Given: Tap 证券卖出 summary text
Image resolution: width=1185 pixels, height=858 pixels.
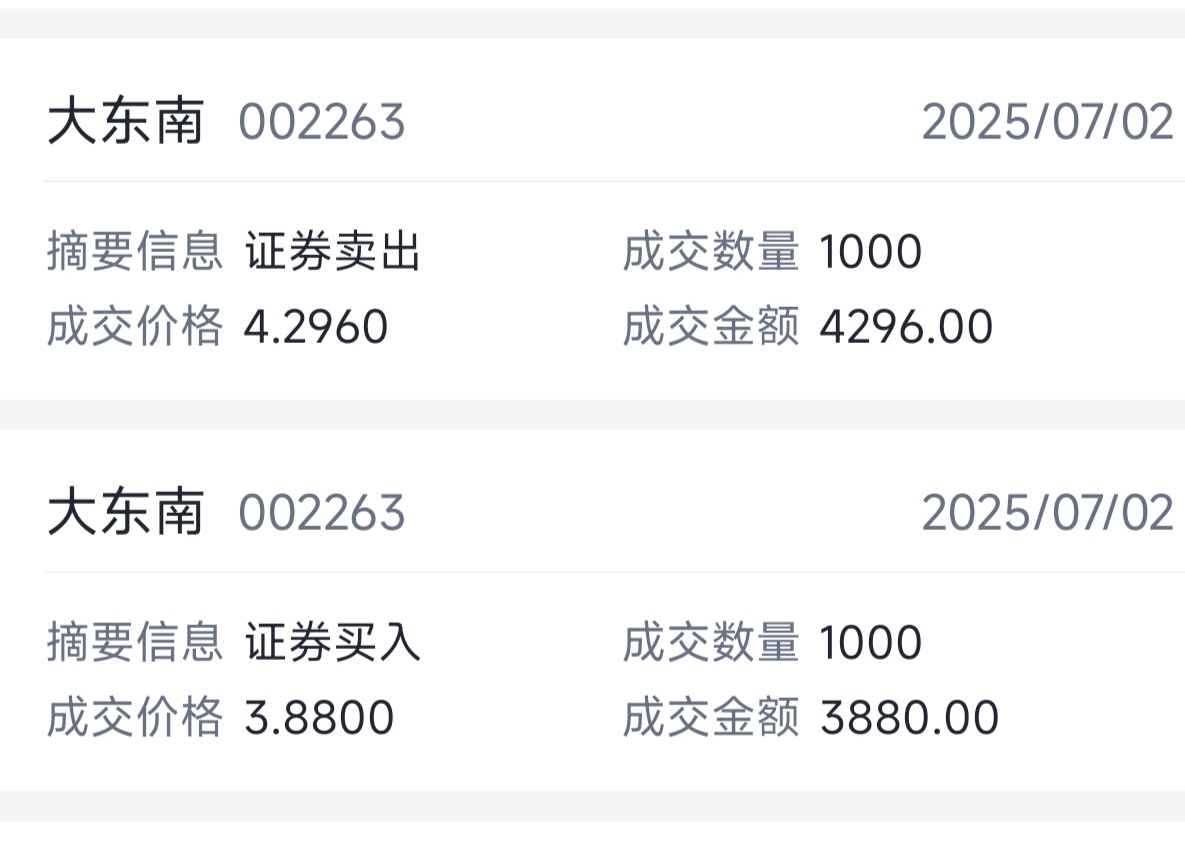Looking at the screenshot, I should (x=333, y=251).
